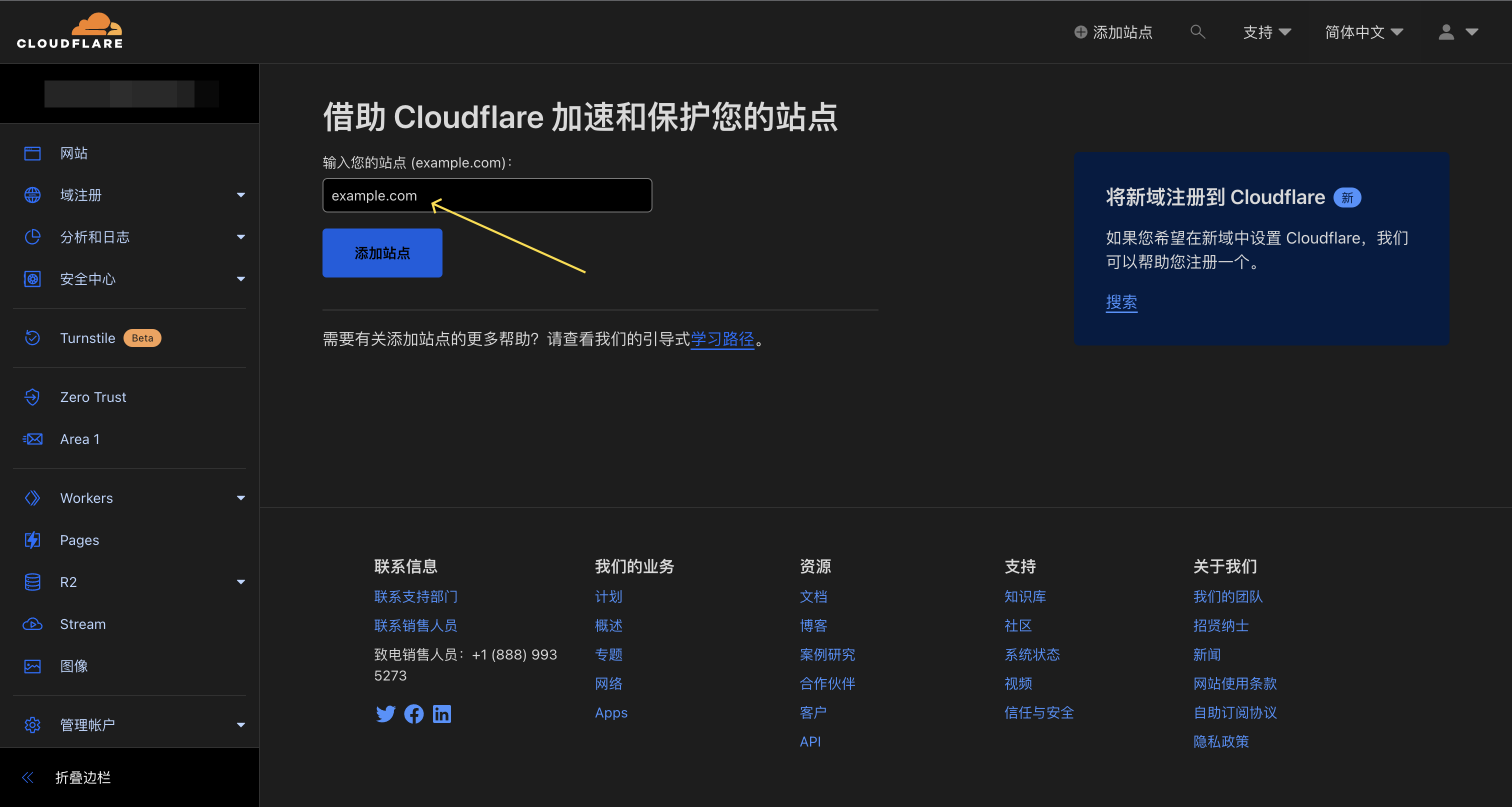Click the 折叠边栏 collapse sidebar control
The height and width of the screenshot is (807, 1512).
130,777
